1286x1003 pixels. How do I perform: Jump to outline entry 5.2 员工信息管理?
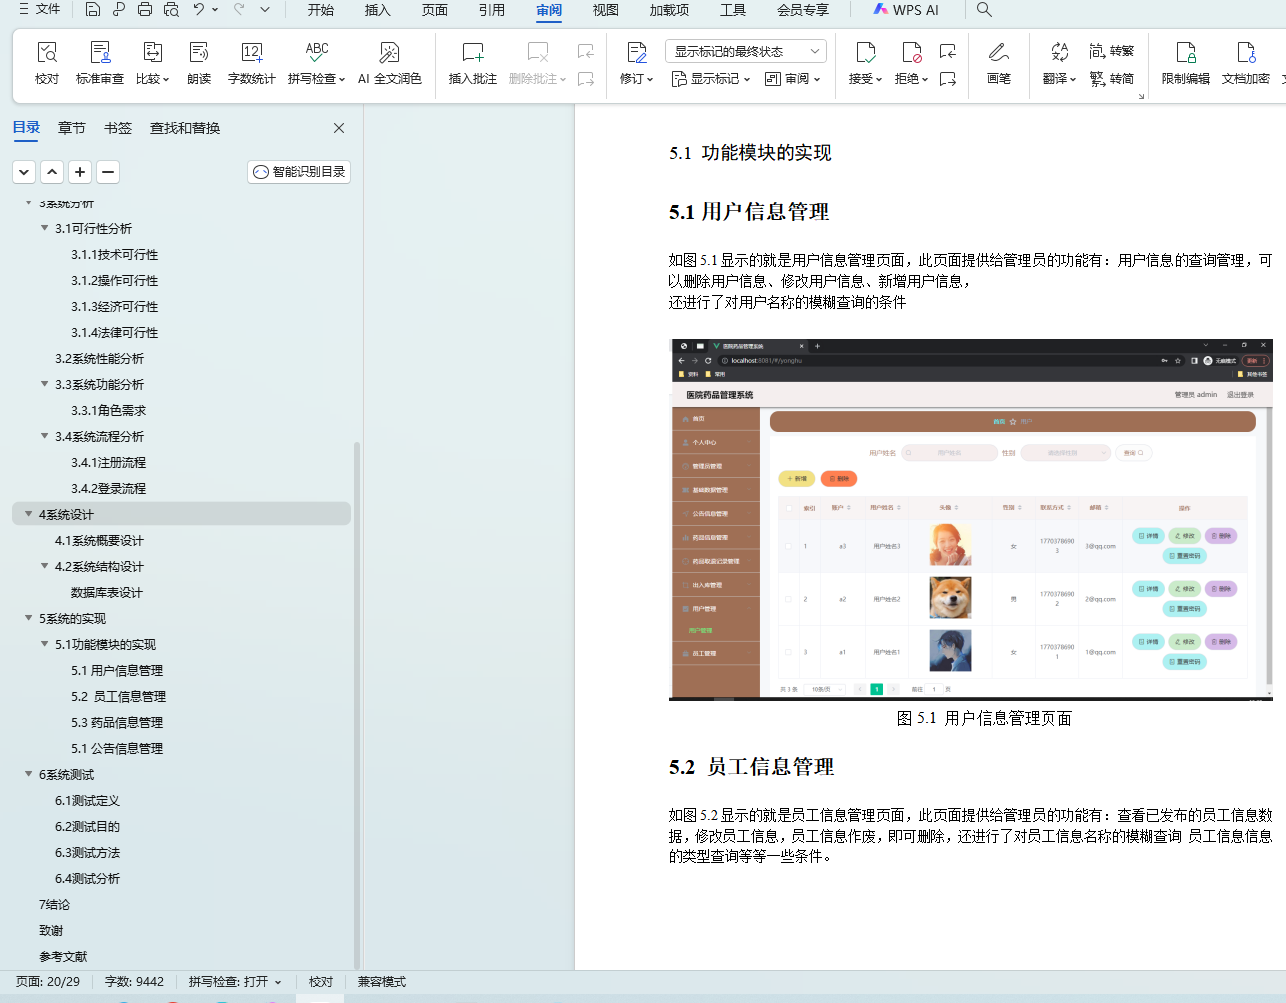point(118,696)
